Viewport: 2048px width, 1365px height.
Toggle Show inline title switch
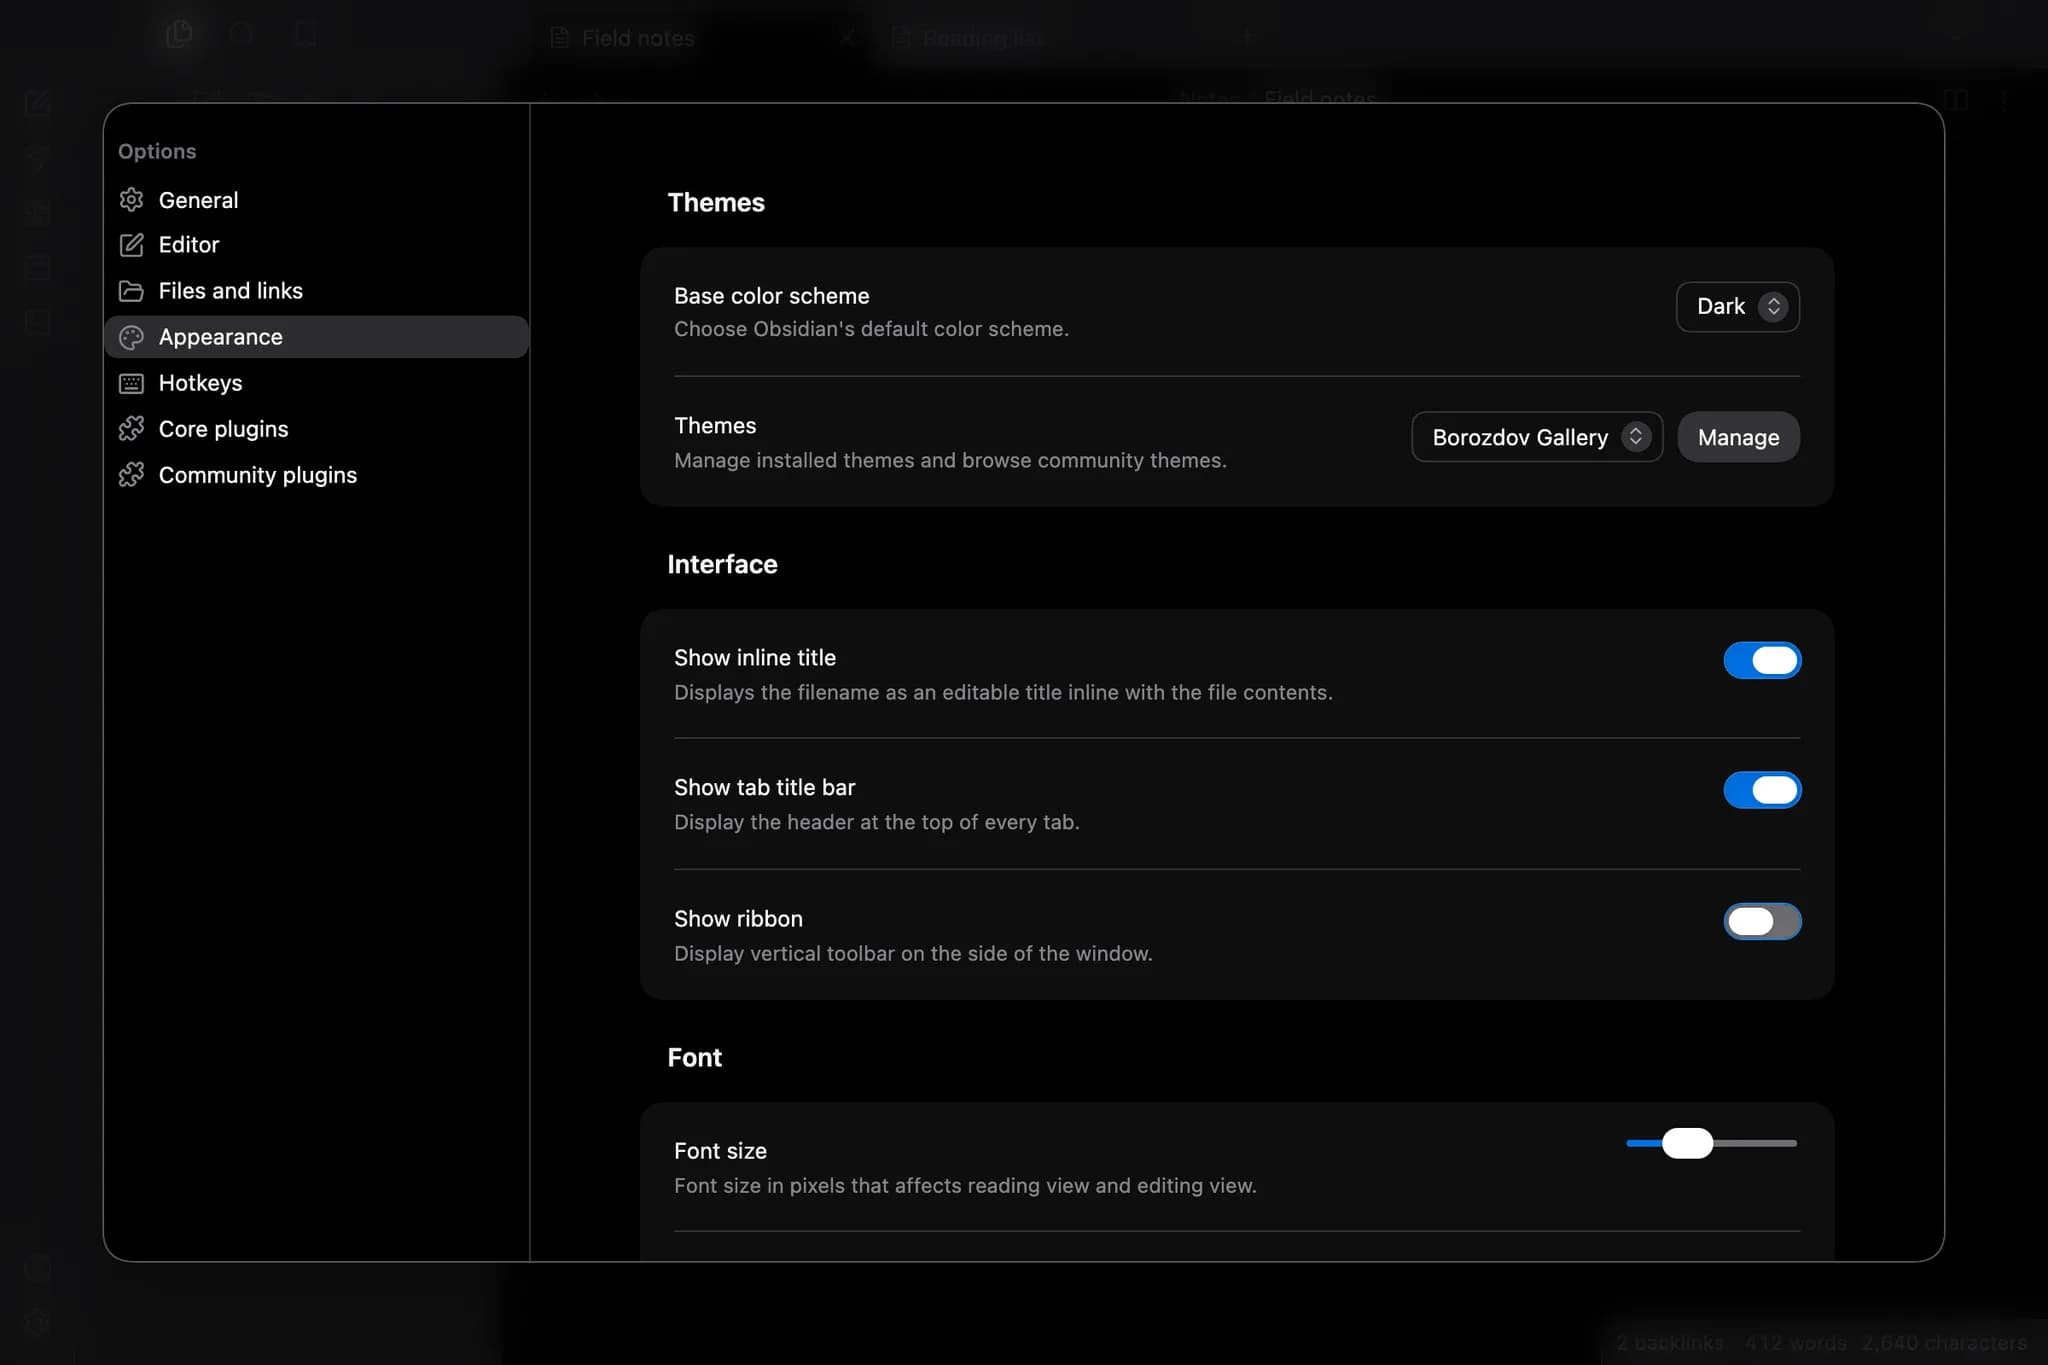click(1762, 660)
